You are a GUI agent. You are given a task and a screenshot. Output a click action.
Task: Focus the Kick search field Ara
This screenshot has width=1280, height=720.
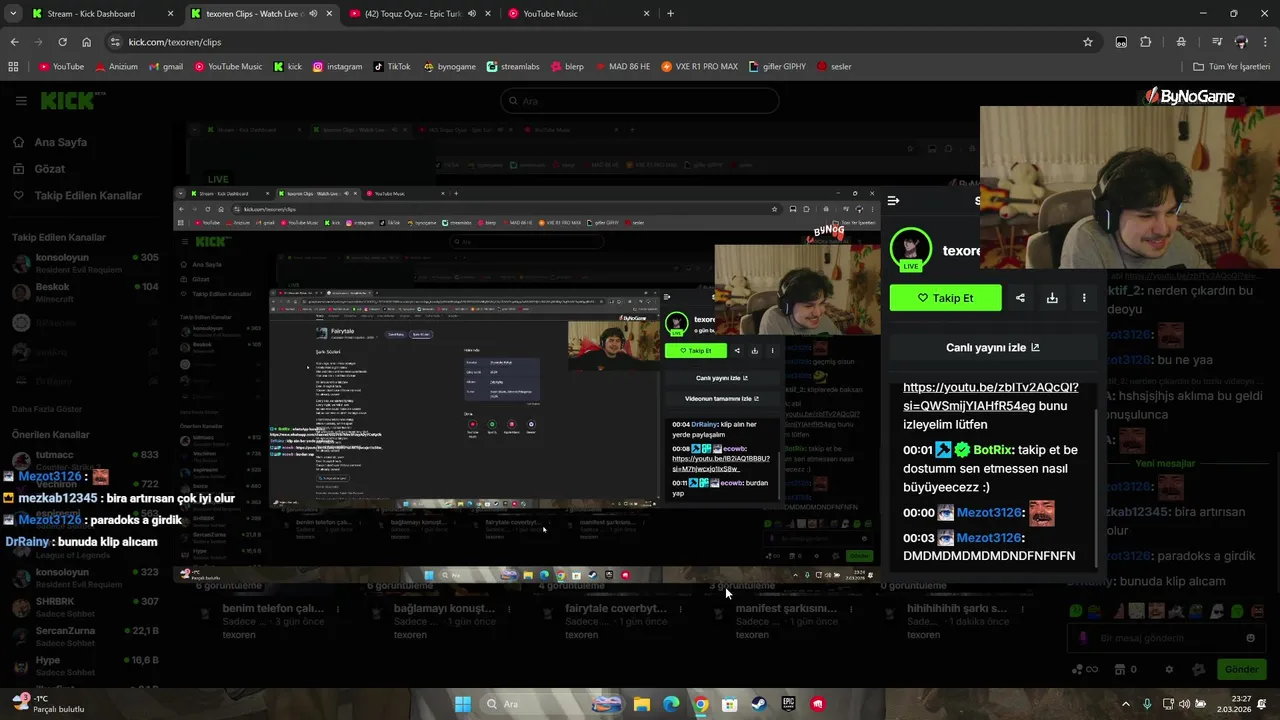pos(640,101)
